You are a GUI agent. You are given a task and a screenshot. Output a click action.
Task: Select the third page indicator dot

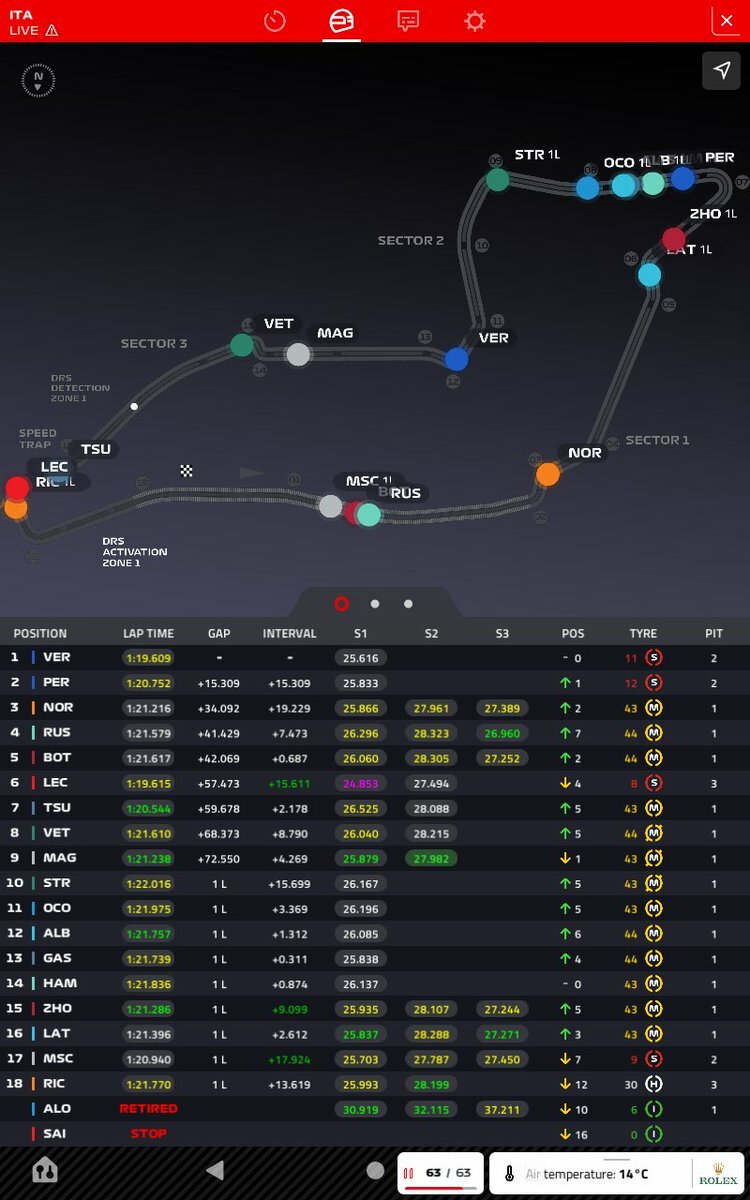coord(408,604)
